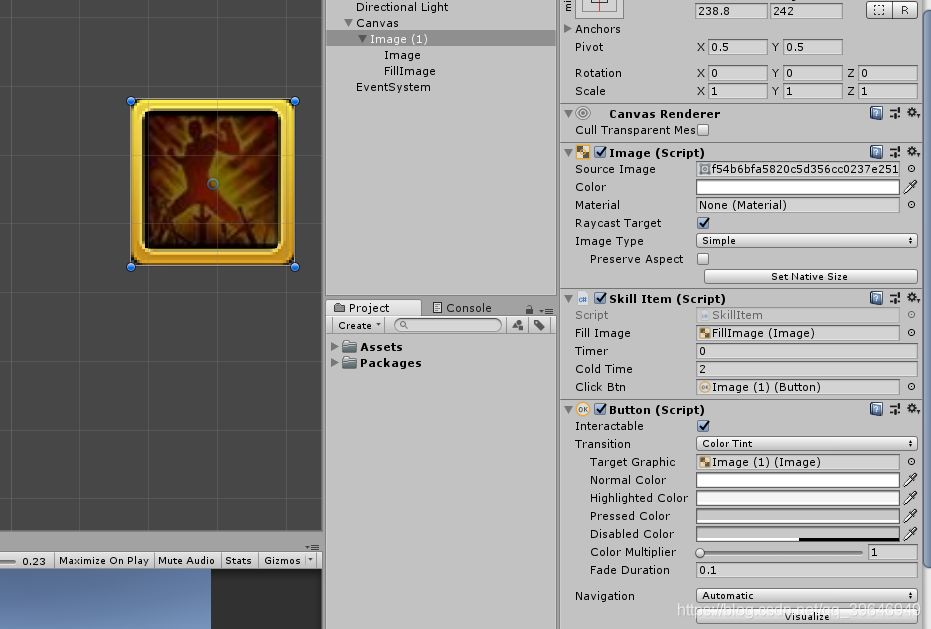Select EventSystem in the Hierarchy

click(393, 87)
